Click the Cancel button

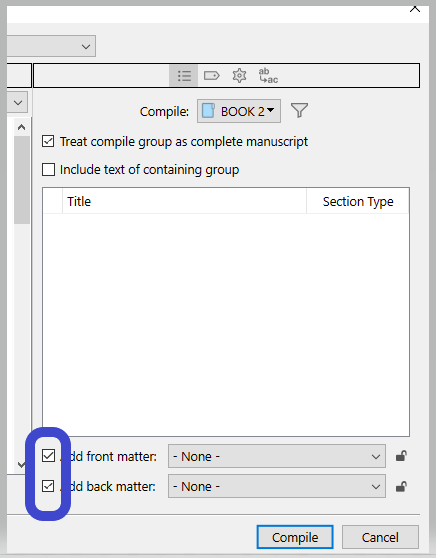pos(380,537)
